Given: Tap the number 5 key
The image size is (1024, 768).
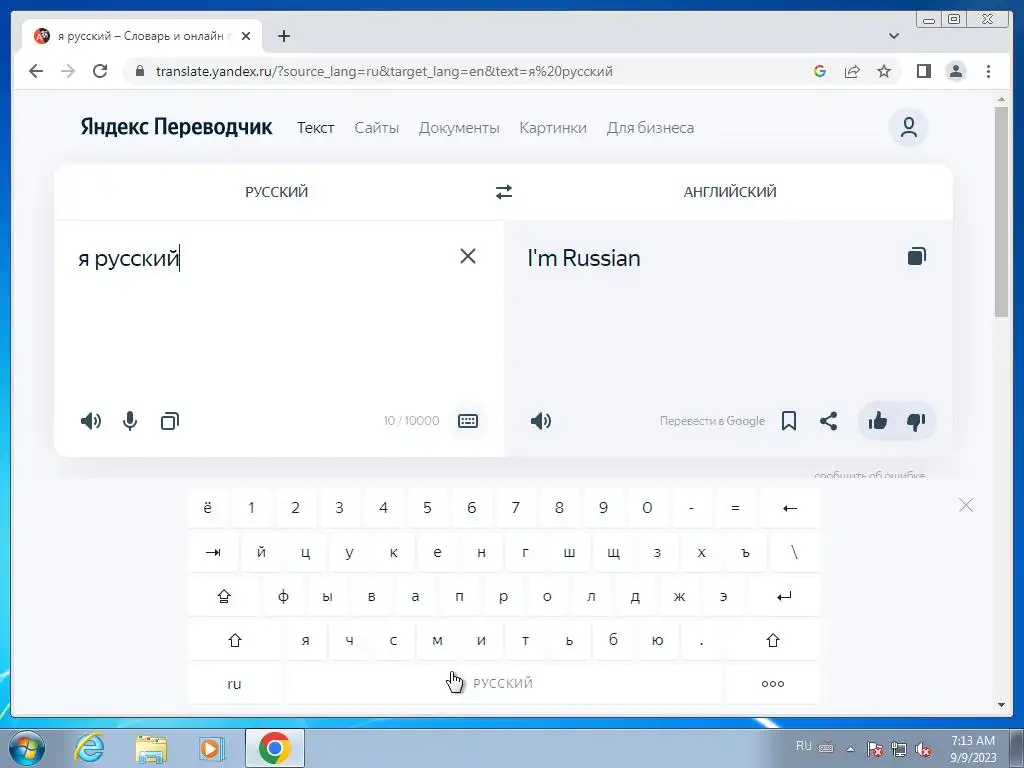Looking at the screenshot, I should (x=427, y=508).
